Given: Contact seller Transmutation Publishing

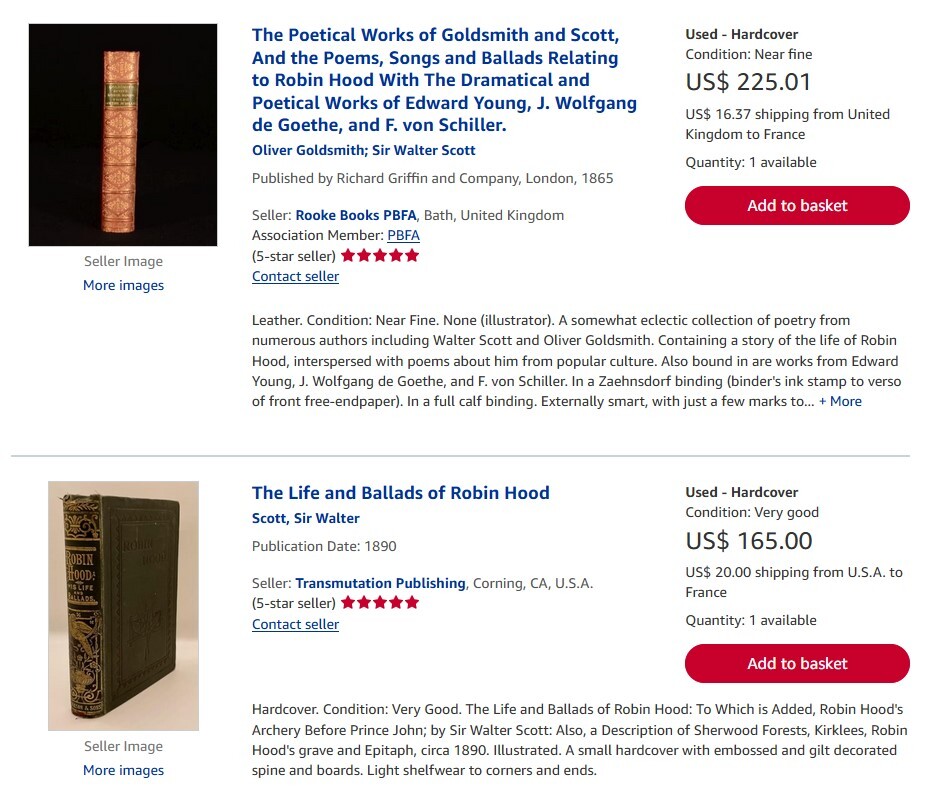Looking at the screenshot, I should click(x=295, y=624).
